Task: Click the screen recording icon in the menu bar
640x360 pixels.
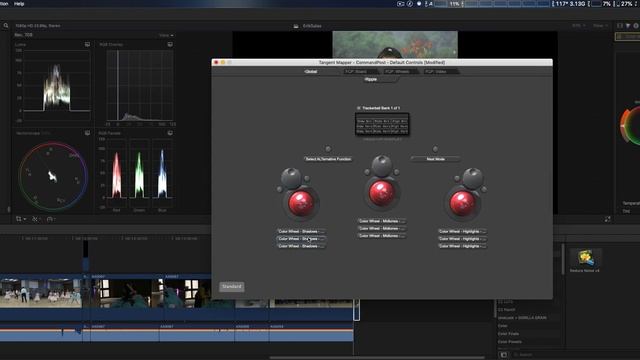Action: click(x=400, y=4)
